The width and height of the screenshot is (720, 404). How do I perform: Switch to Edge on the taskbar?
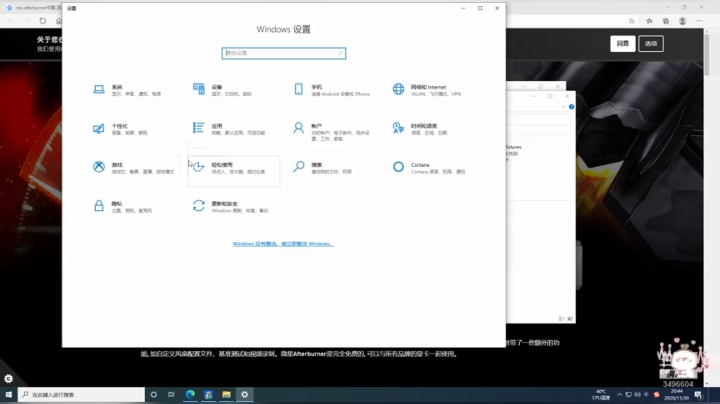point(190,394)
